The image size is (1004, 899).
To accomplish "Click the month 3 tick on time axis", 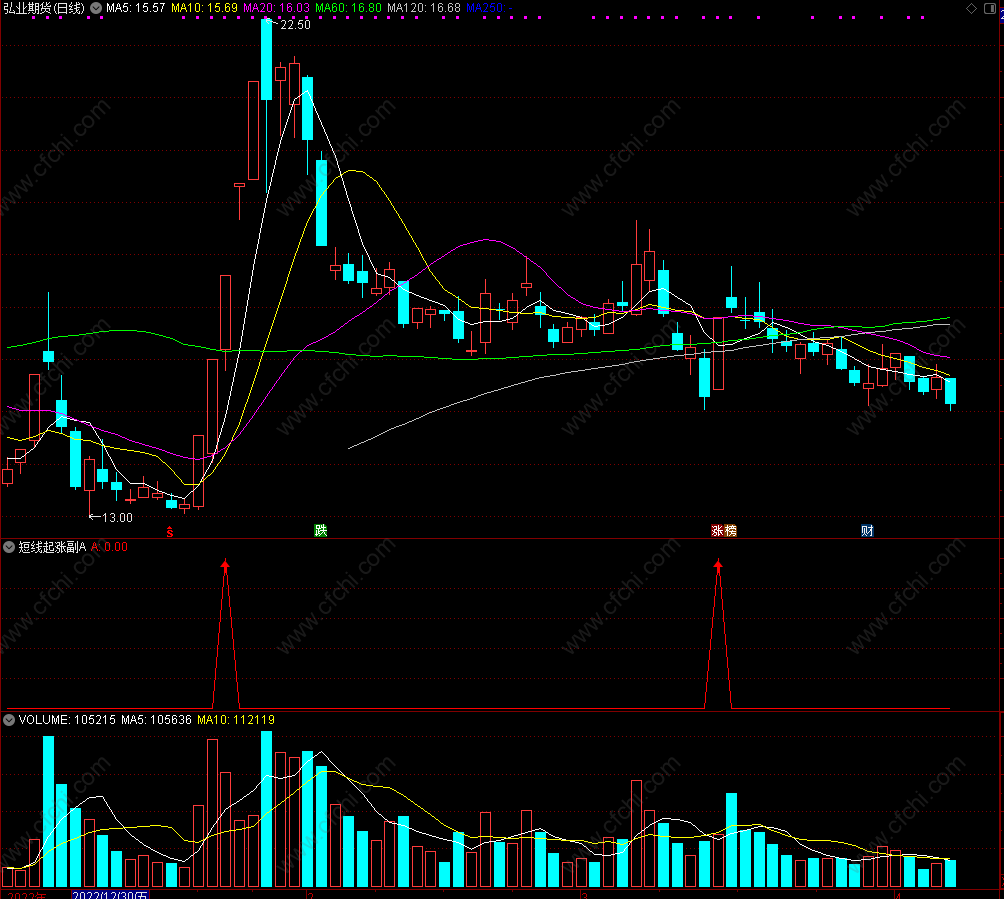I will (584, 895).
